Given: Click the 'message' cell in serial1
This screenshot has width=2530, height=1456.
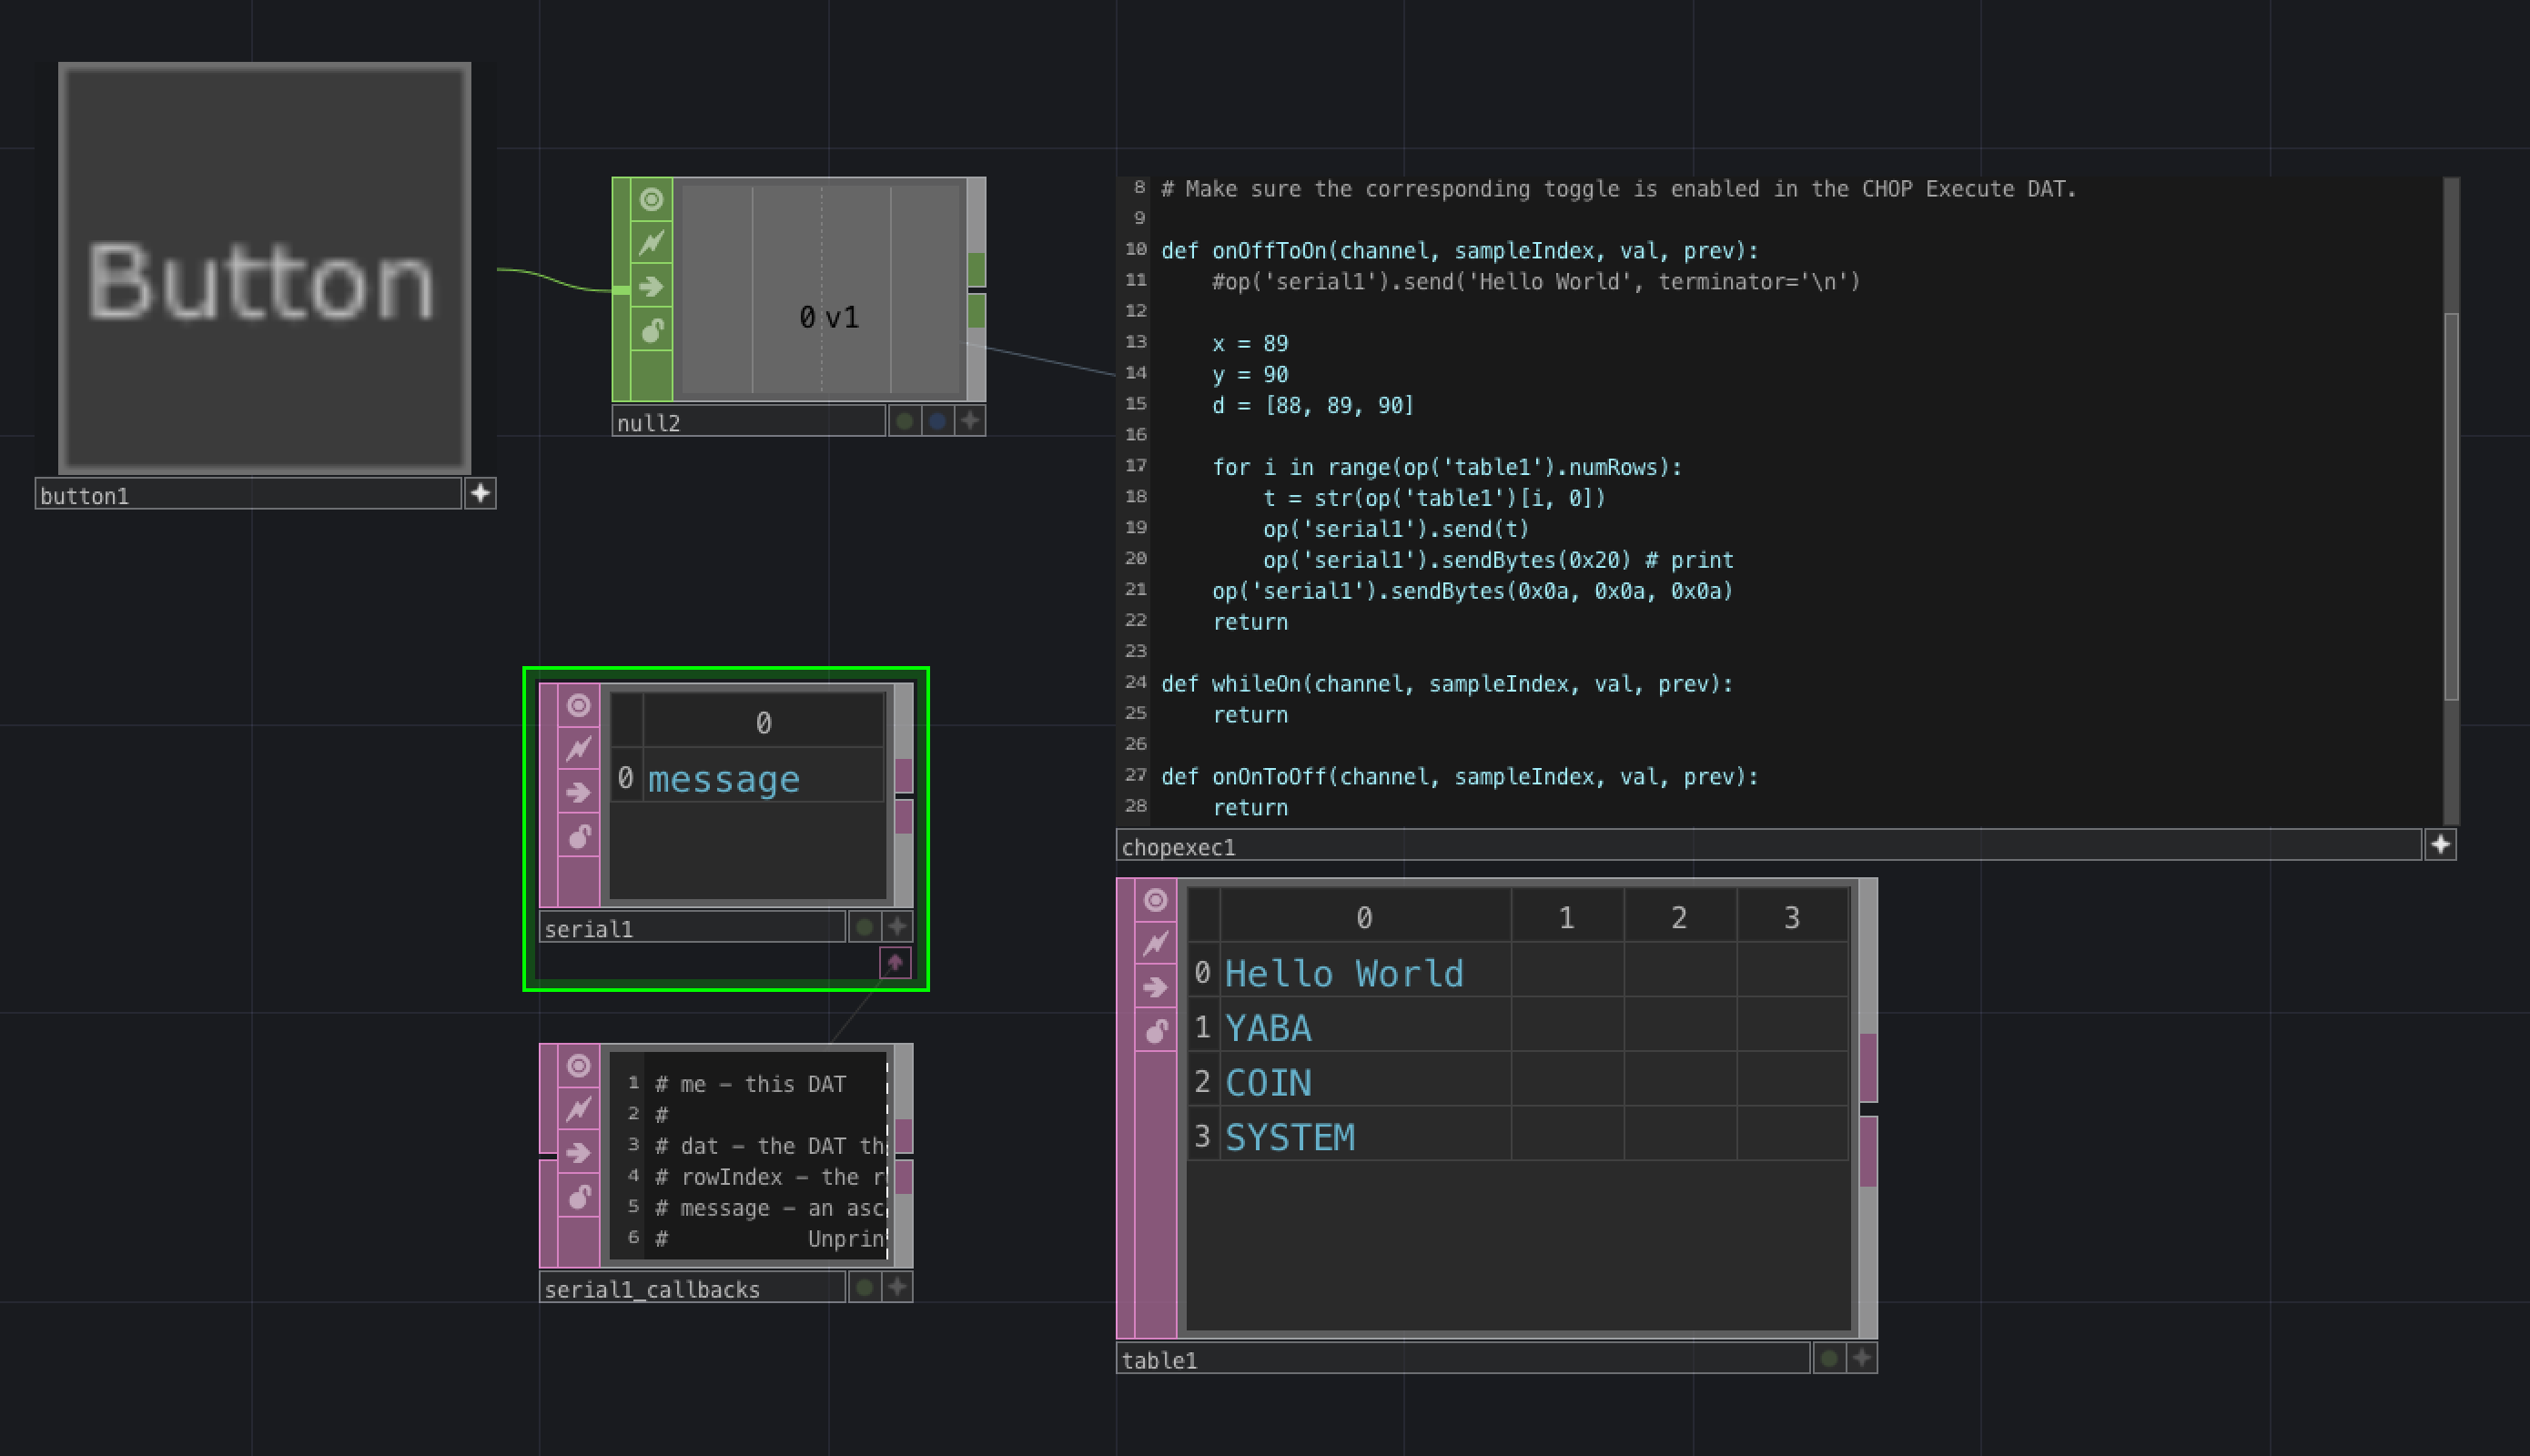Looking at the screenshot, I should [724, 779].
